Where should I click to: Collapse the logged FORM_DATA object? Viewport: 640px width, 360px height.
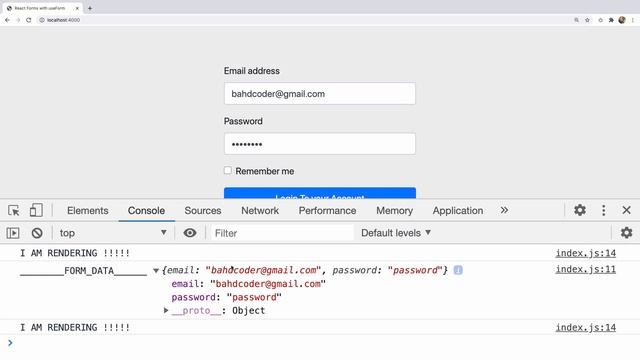point(156,271)
